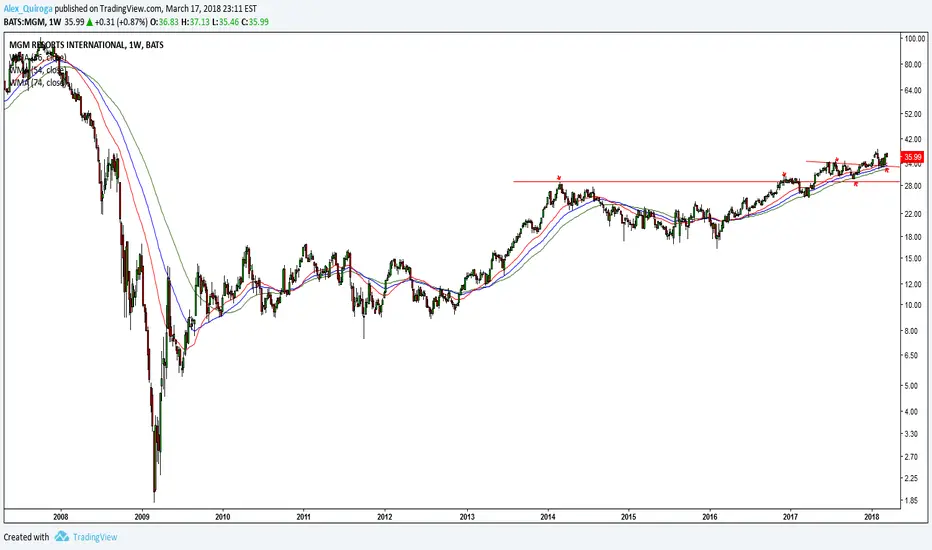Click the red star marker at the 2014 peak
This screenshot has height=550, width=932.
[559, 178]
